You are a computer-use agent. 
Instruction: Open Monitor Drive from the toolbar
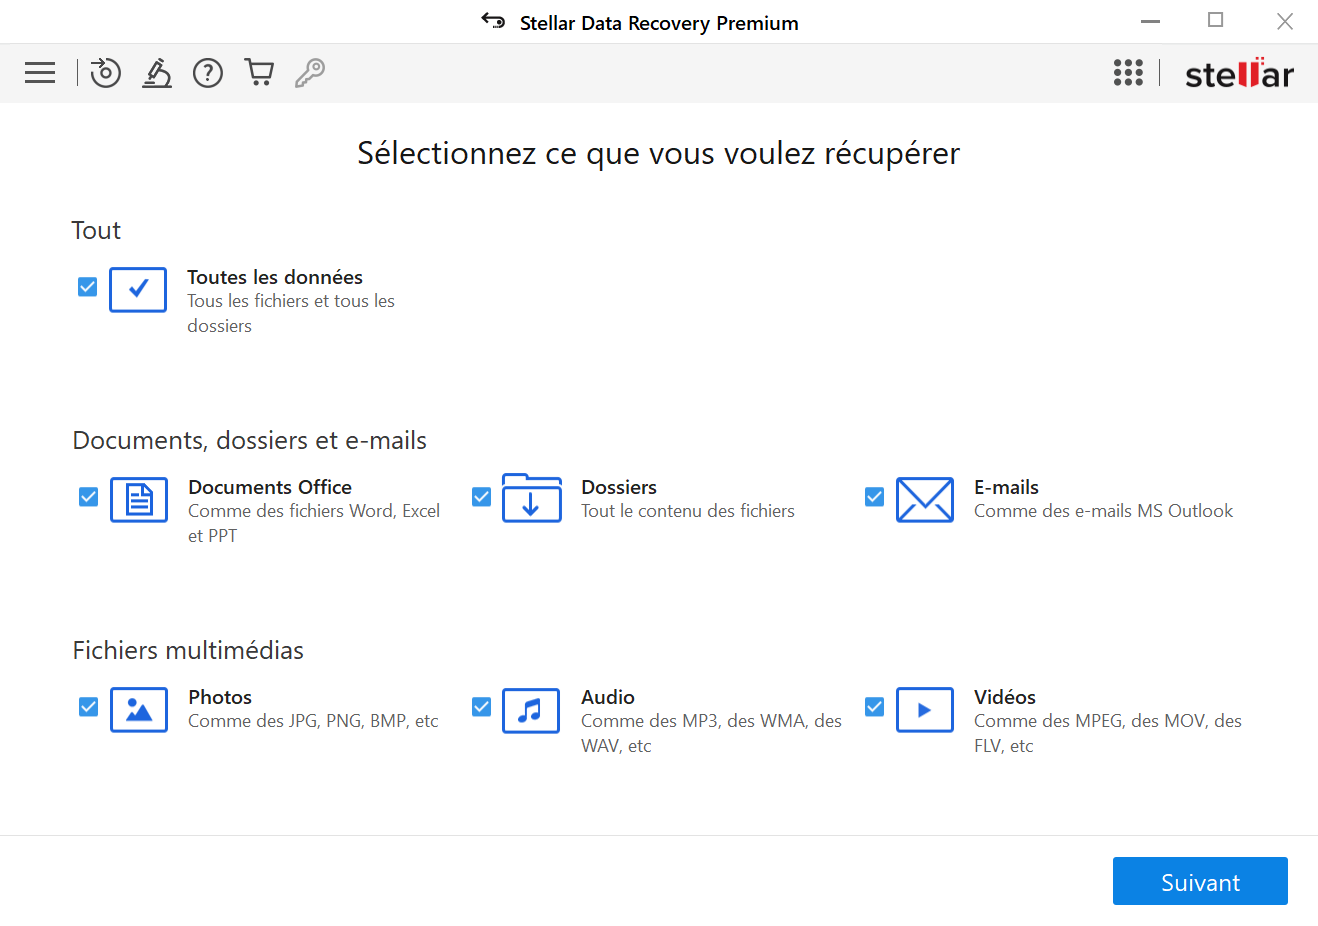(x=156, y=72)
